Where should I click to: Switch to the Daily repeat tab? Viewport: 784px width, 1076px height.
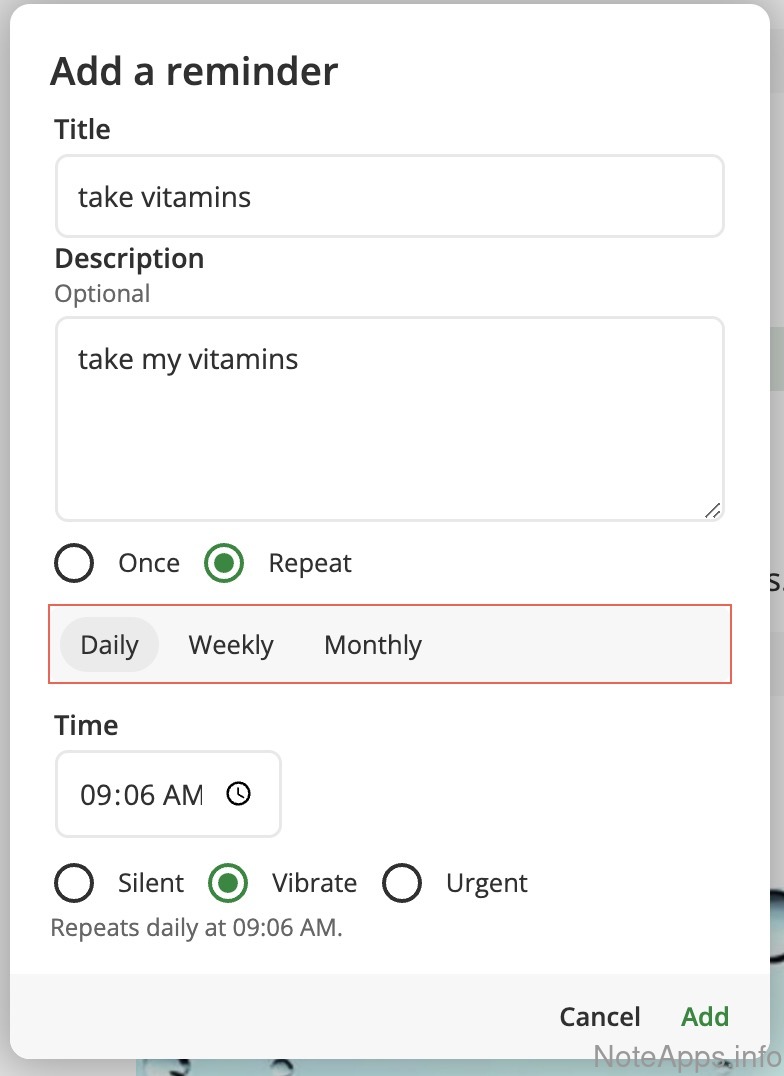(x=109, y=645)
